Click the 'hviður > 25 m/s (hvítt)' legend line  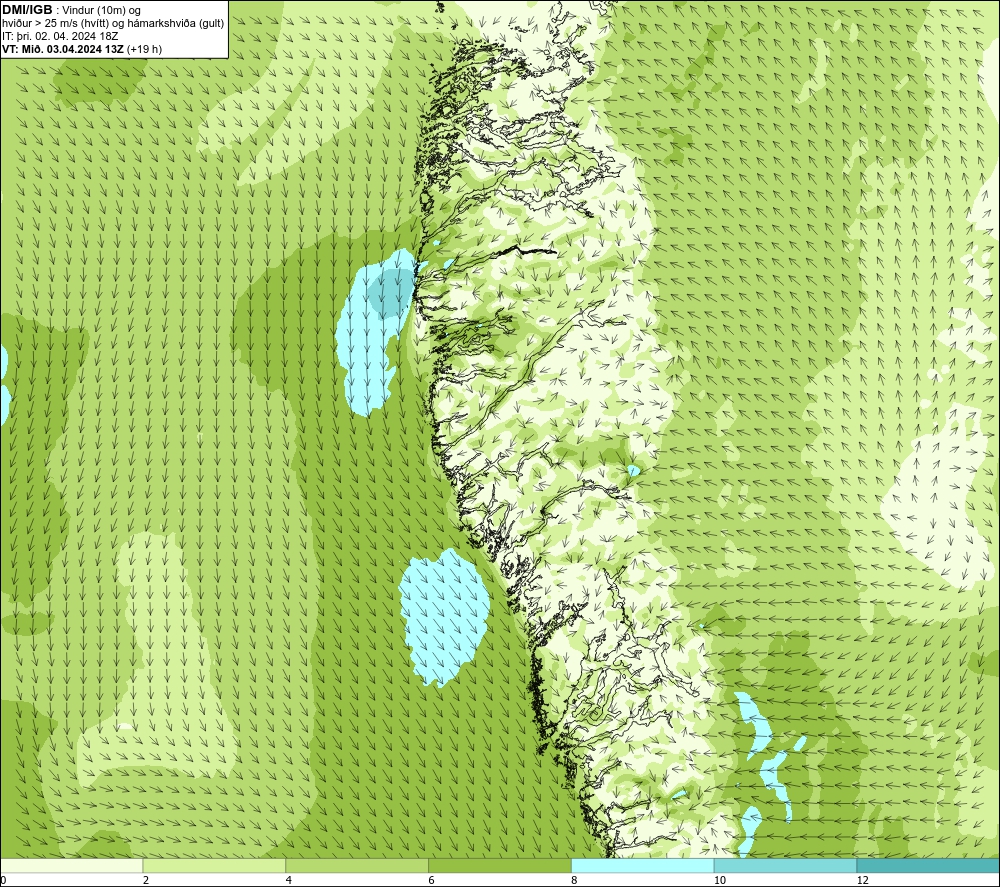click(x=113, y=24)
